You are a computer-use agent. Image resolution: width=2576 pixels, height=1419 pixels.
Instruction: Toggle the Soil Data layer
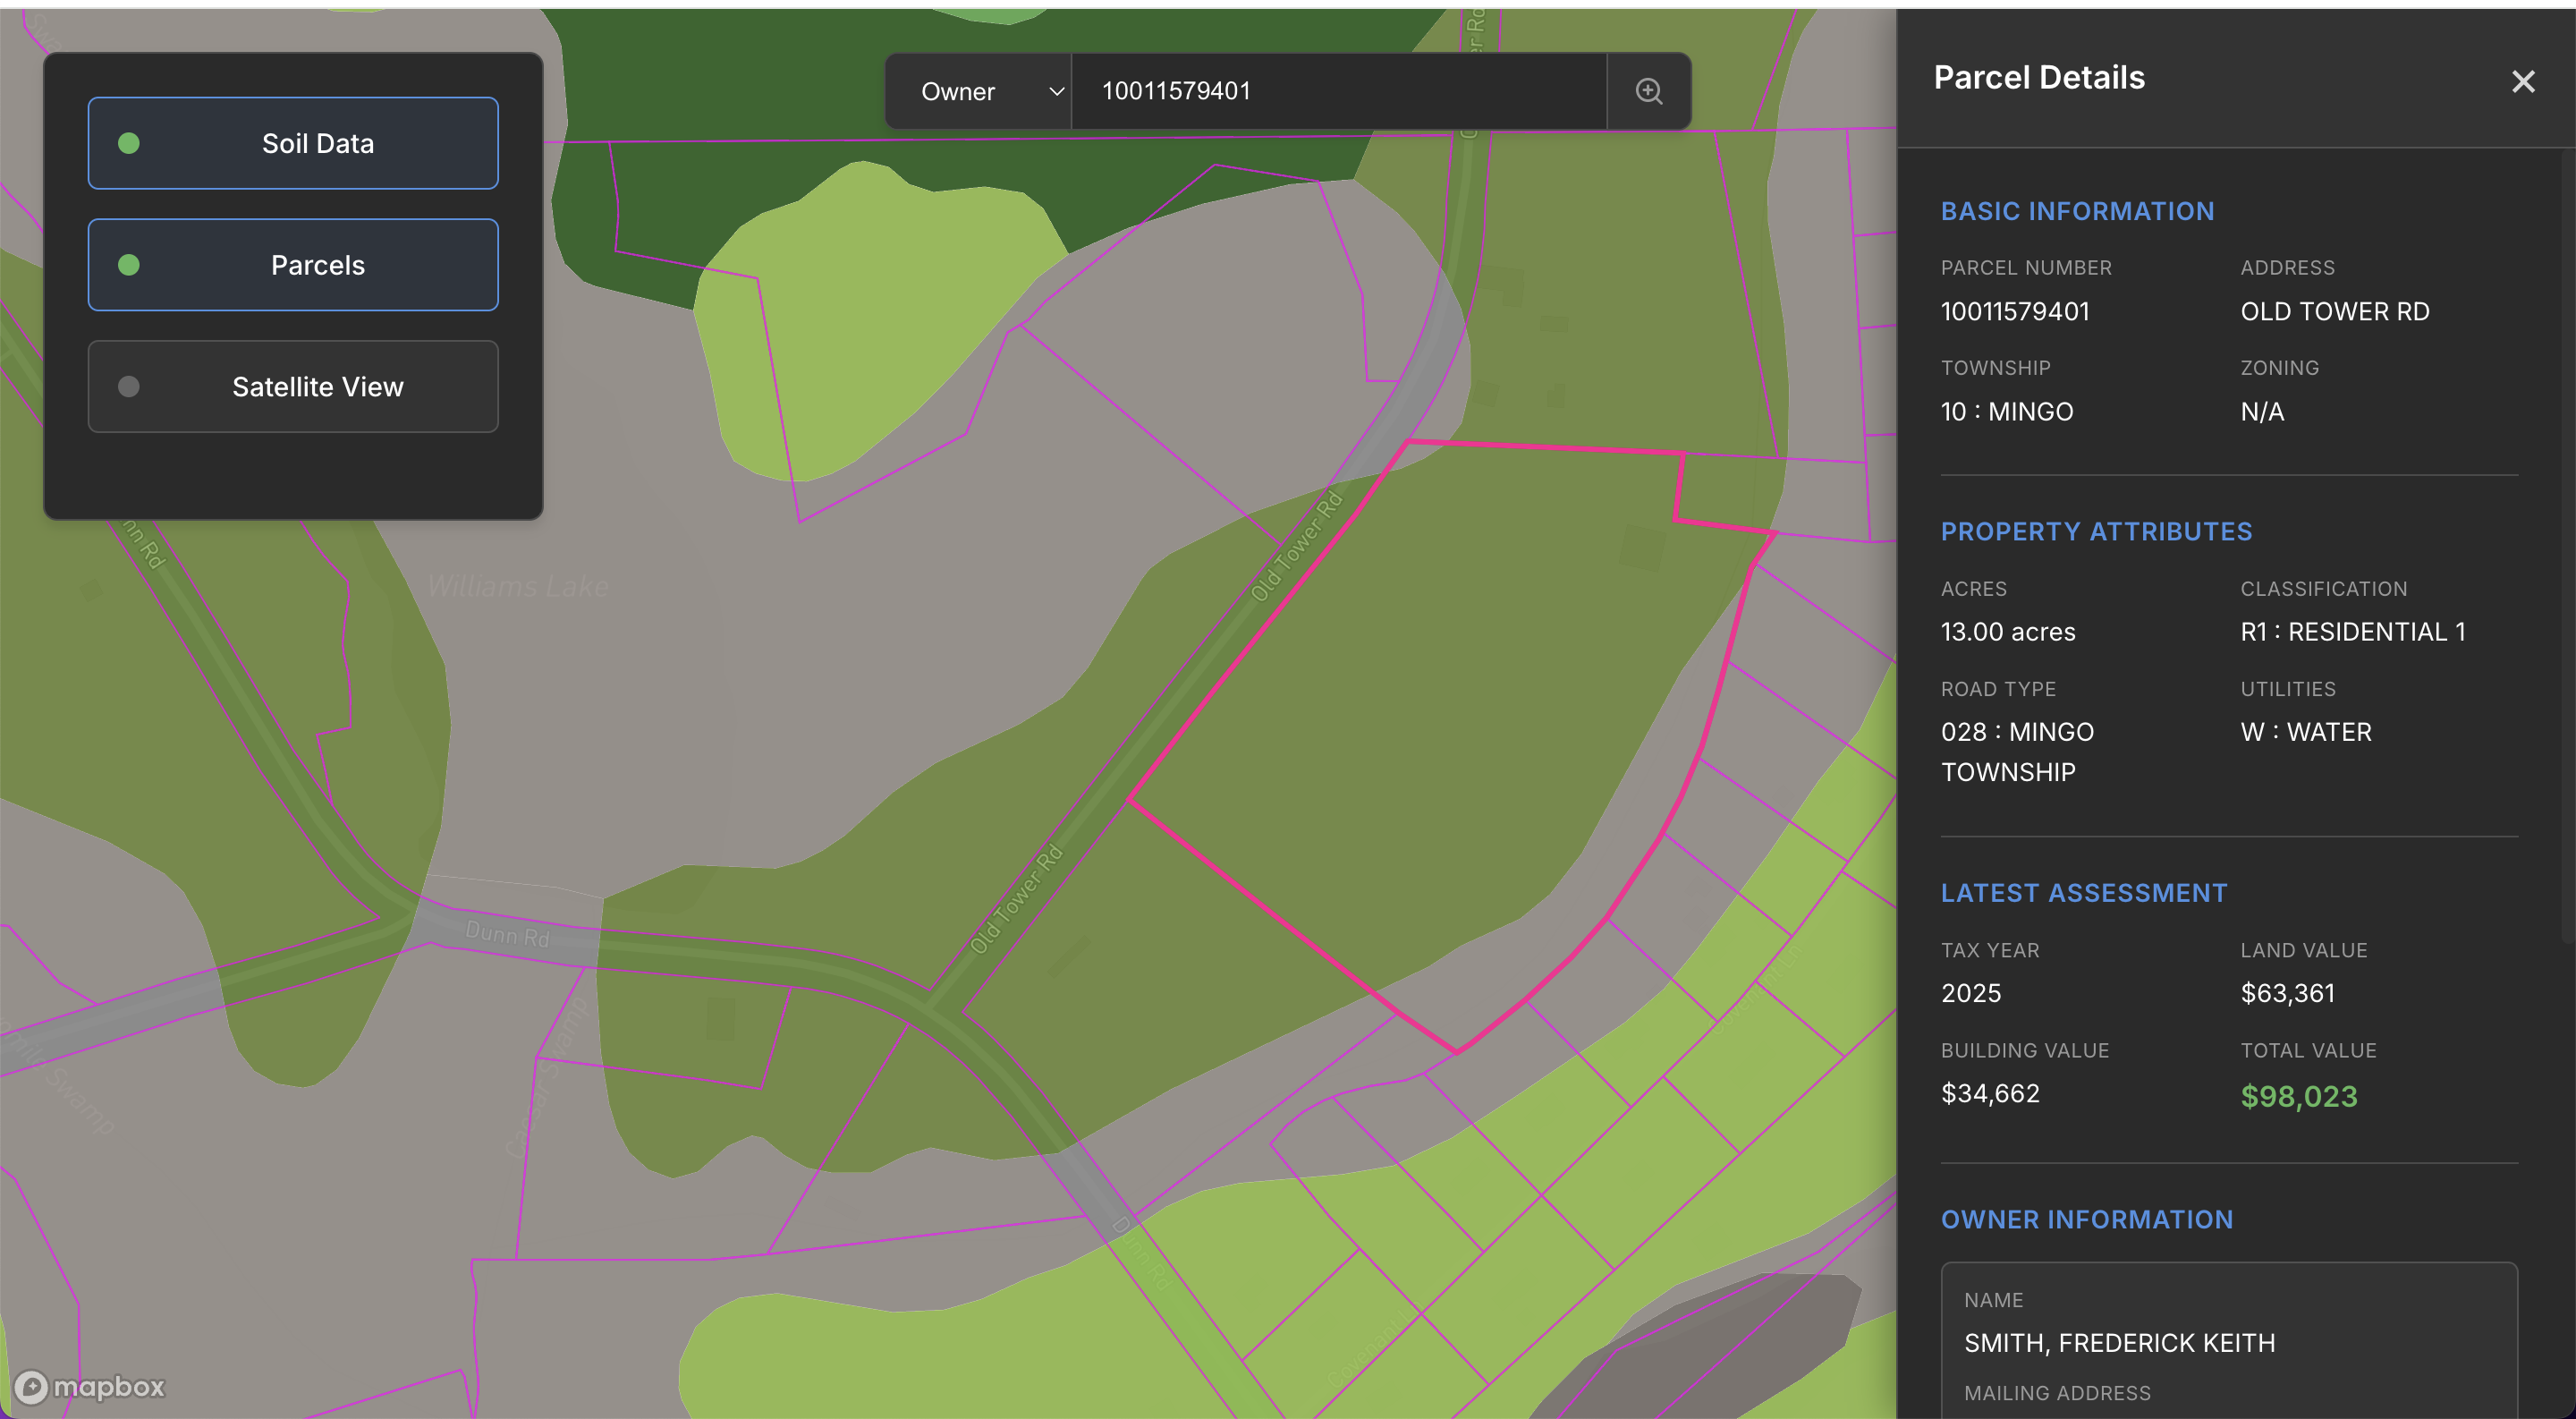[x=293, y=143]
